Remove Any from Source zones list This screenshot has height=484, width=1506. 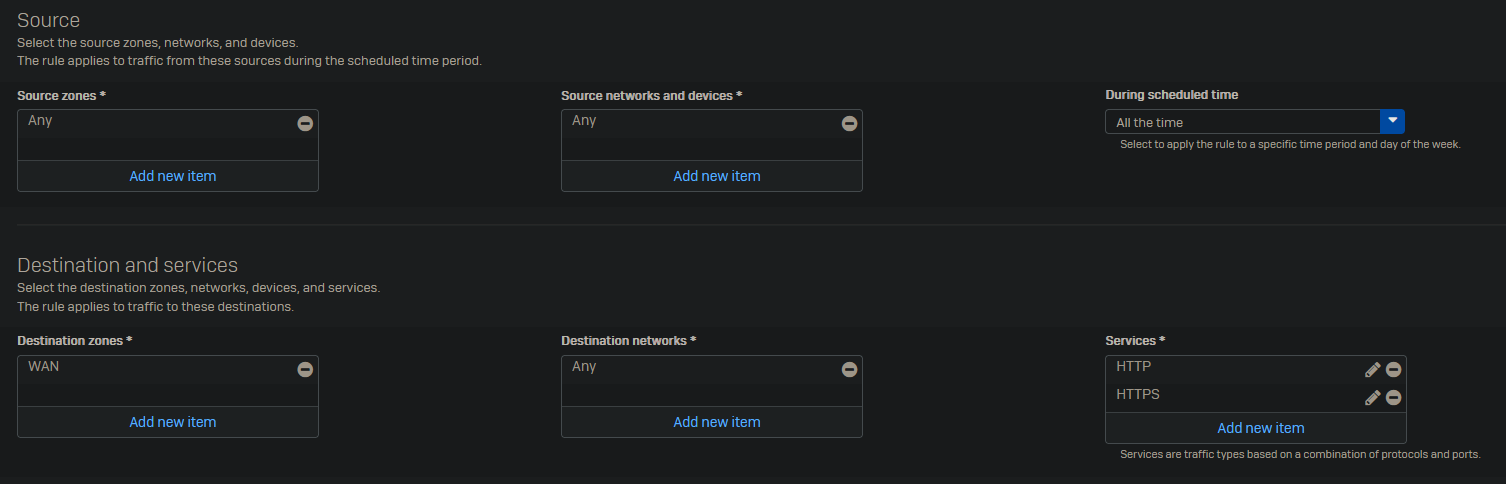tap(305, 123)
